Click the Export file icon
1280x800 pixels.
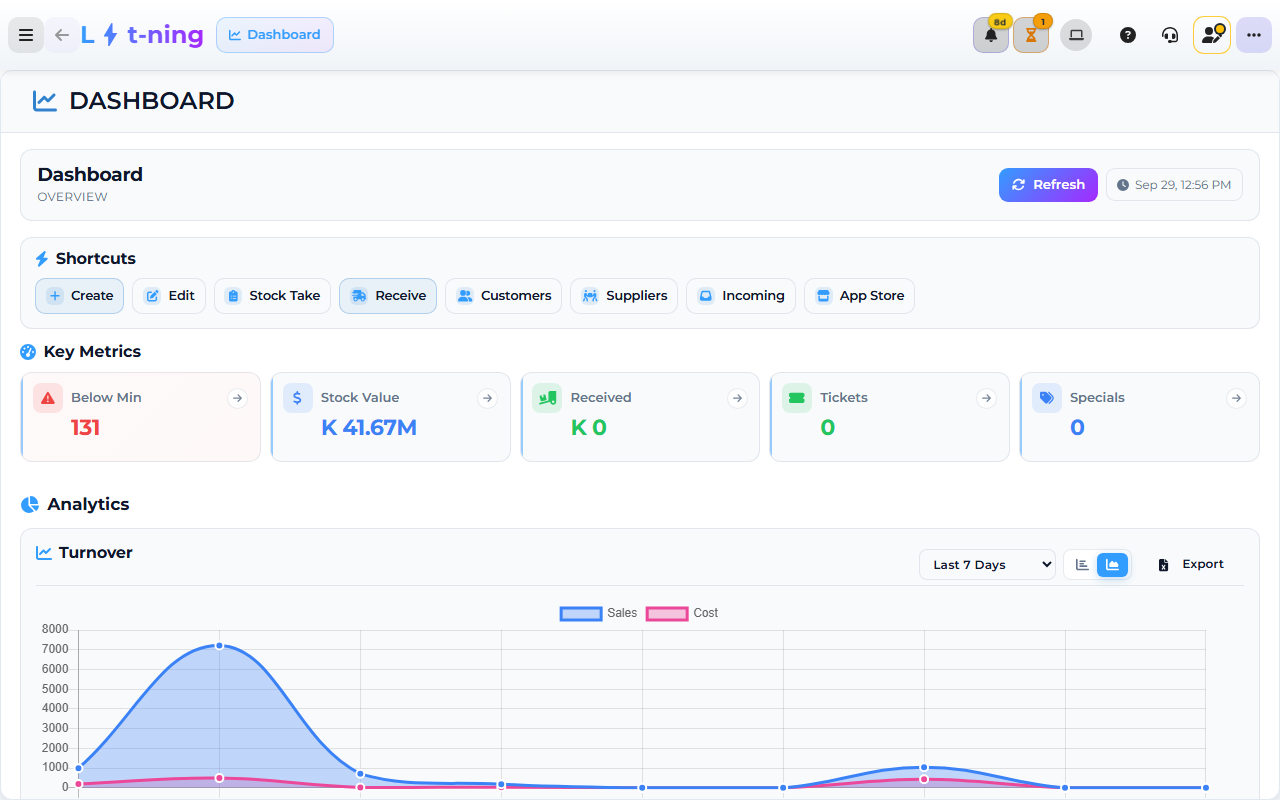(x=1163, y=565)
